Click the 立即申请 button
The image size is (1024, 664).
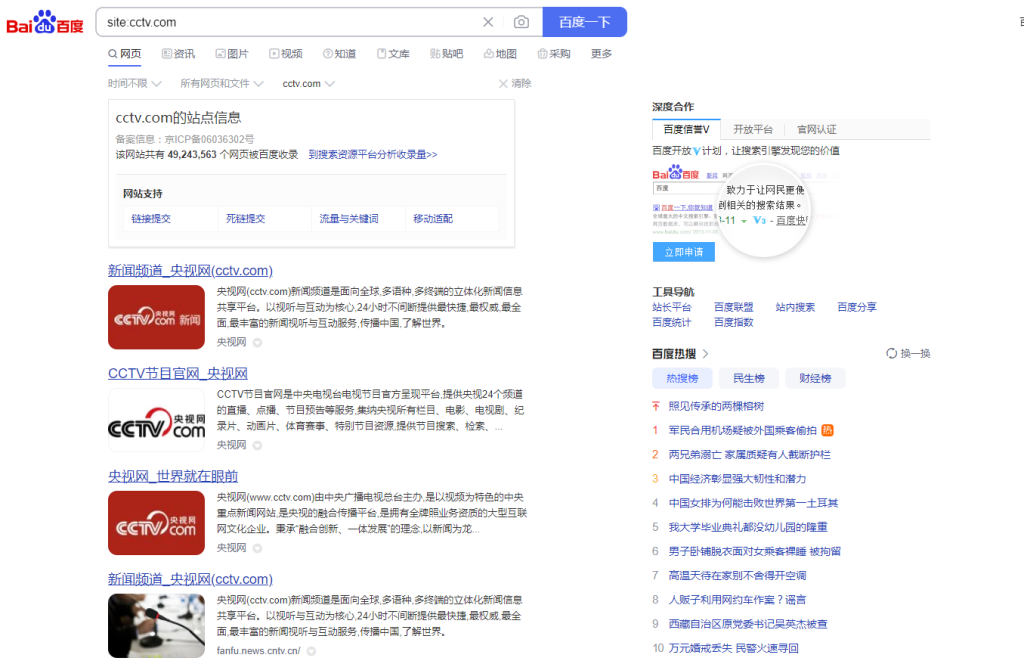tap(683, 252)
